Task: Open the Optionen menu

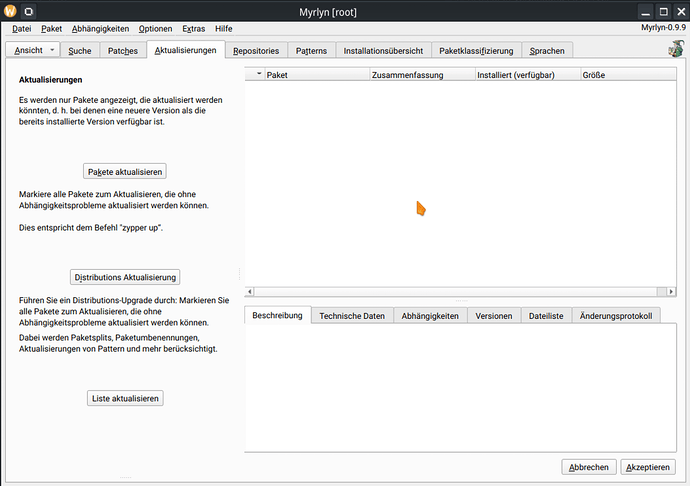Action: click(155, 29)
